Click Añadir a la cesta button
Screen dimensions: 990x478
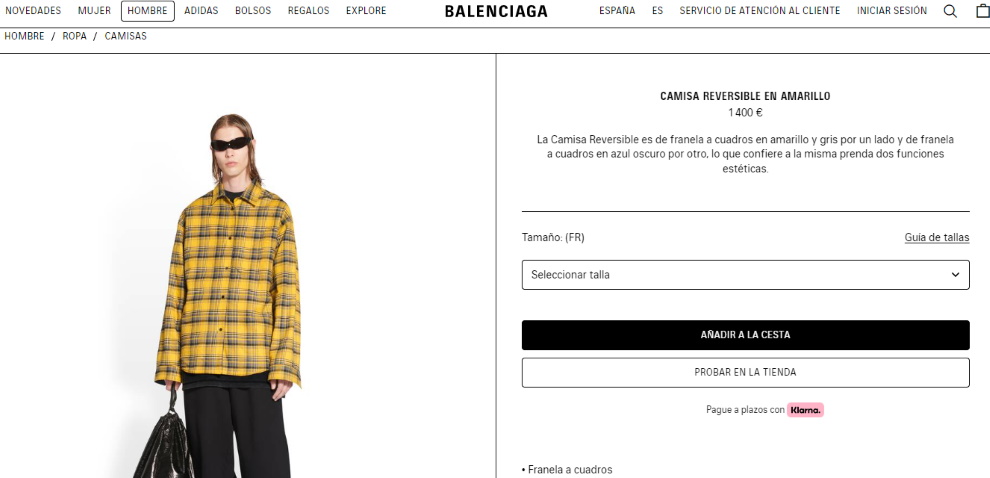pos(745,335)
